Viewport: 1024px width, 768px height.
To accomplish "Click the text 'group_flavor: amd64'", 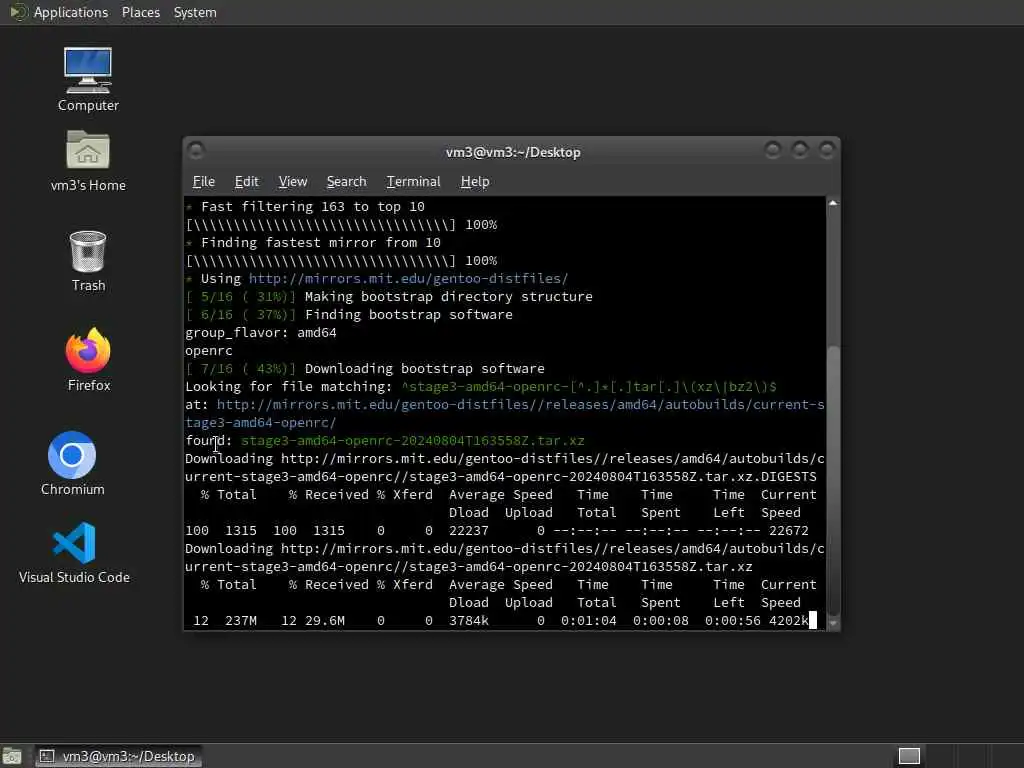I will (261, 332).
